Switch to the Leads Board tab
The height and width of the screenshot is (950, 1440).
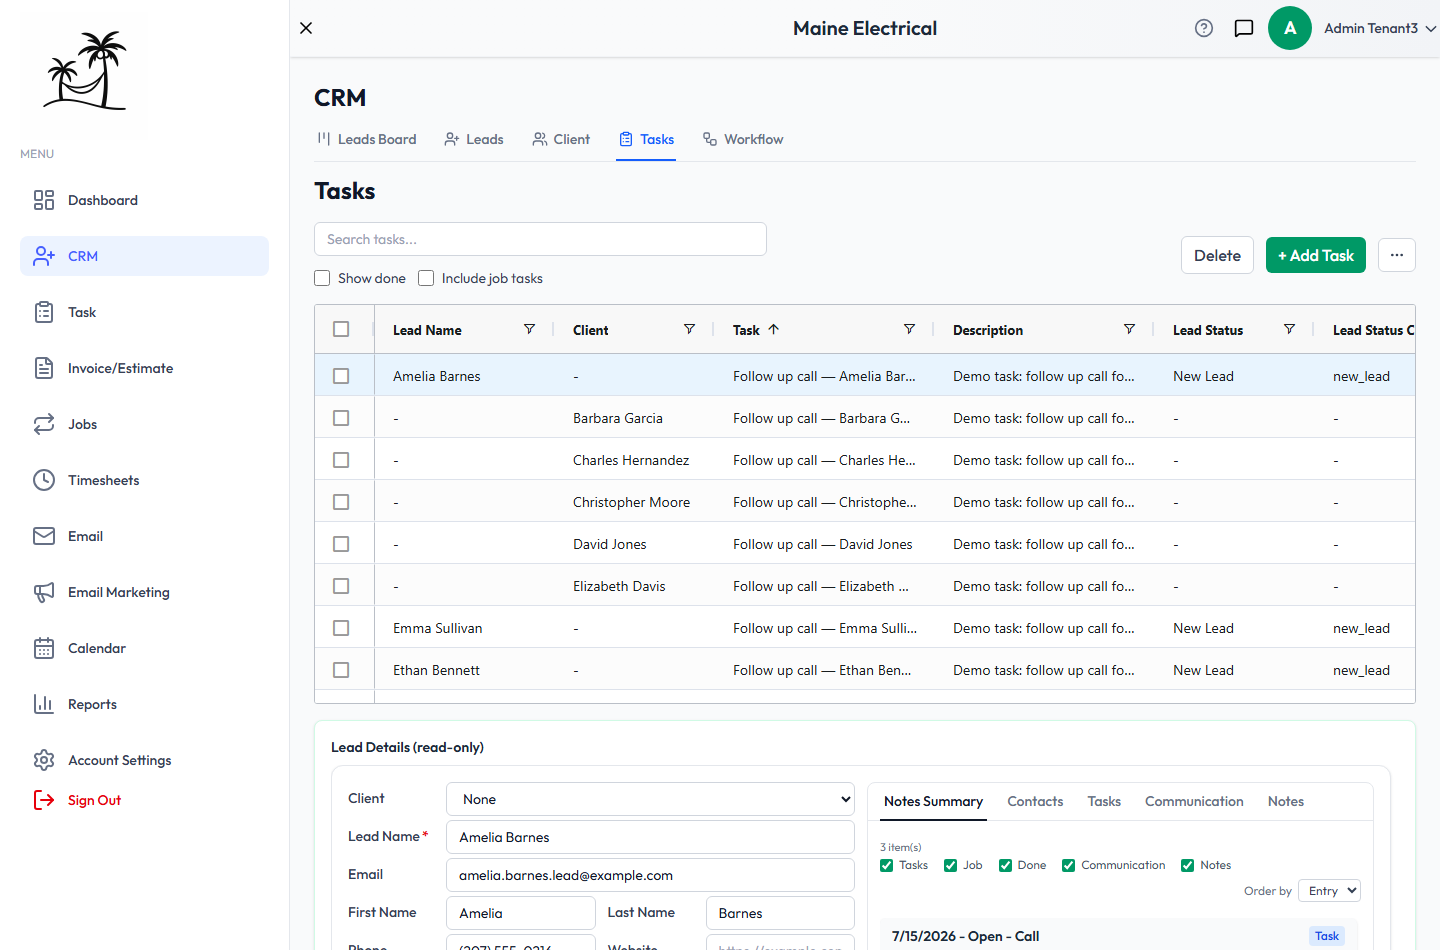pyautogui.click(x=366, y=139)
